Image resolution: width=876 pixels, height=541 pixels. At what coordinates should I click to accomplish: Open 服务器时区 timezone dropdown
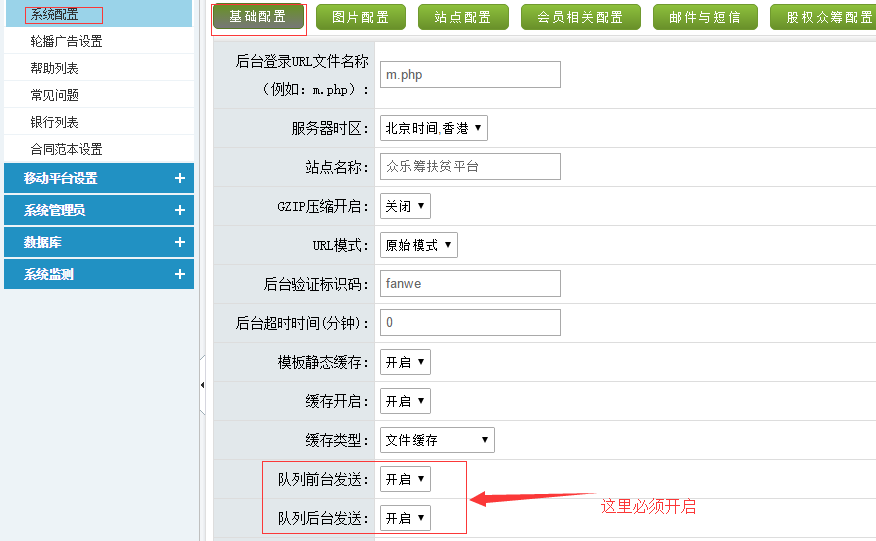pos(433,128)
